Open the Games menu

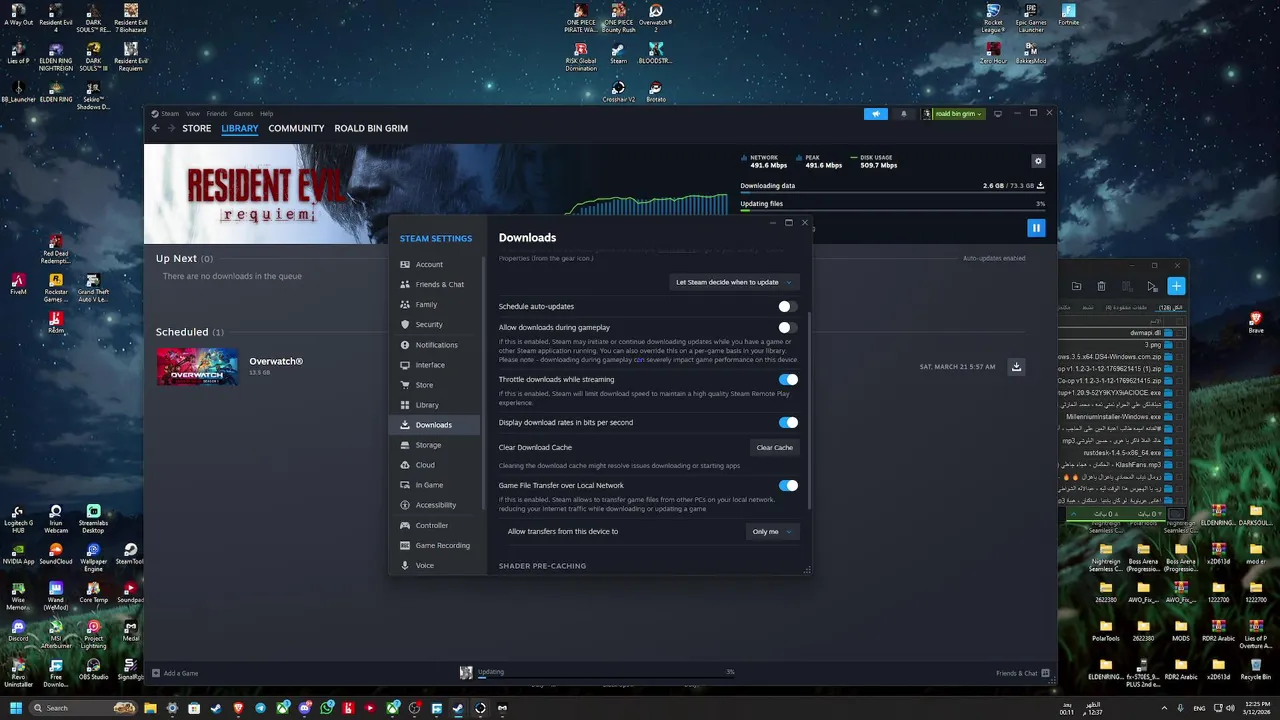(244, 113)
